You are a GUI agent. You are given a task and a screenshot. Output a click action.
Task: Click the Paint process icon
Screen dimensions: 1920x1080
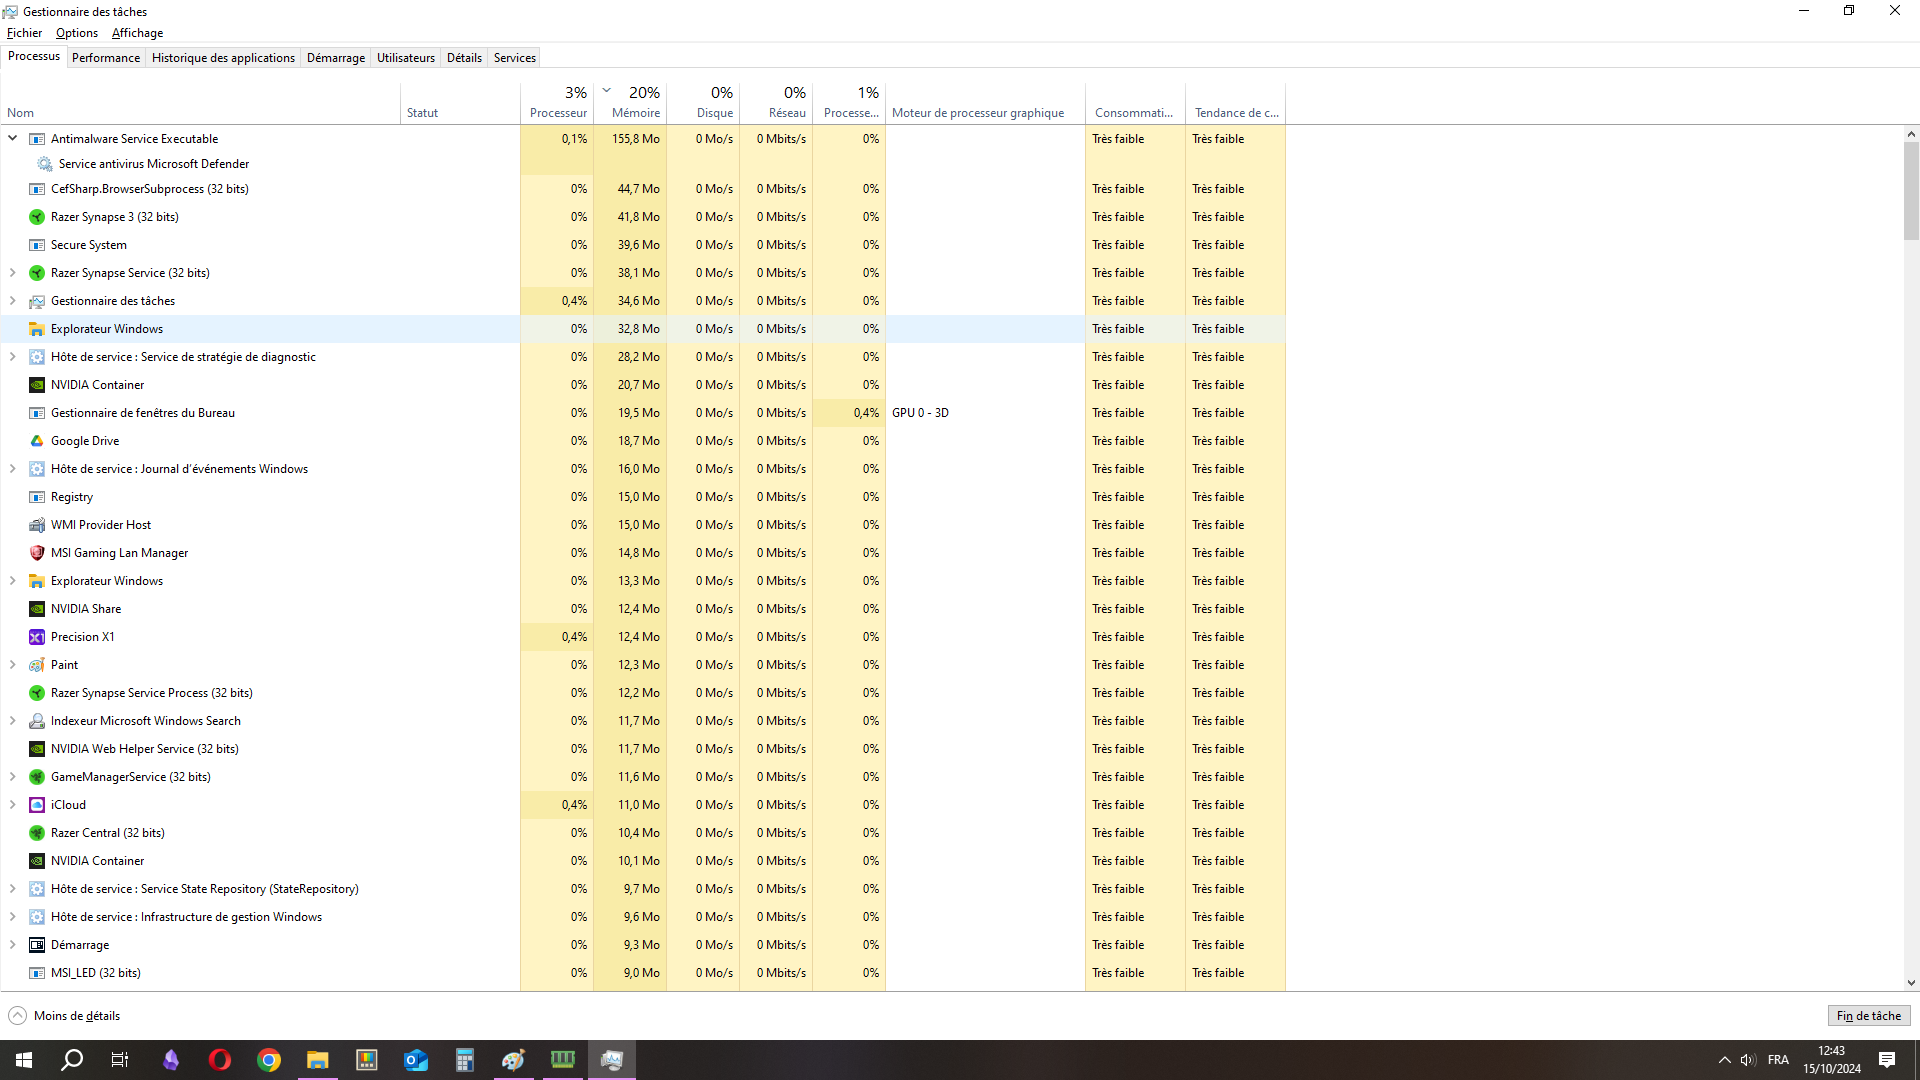(37, 665)
